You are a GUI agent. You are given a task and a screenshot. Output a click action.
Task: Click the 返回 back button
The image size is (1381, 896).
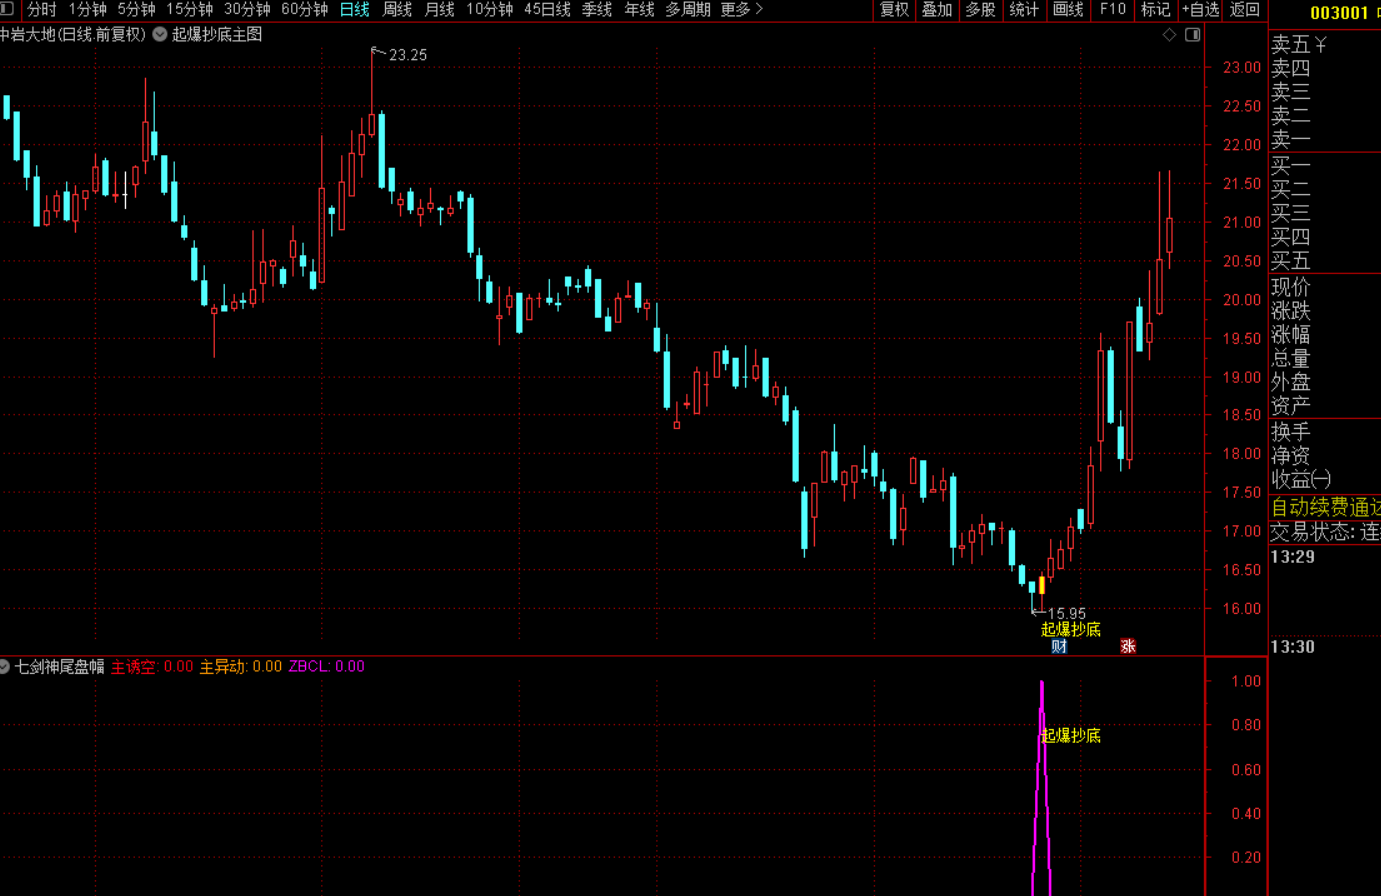click(1245, 9)
